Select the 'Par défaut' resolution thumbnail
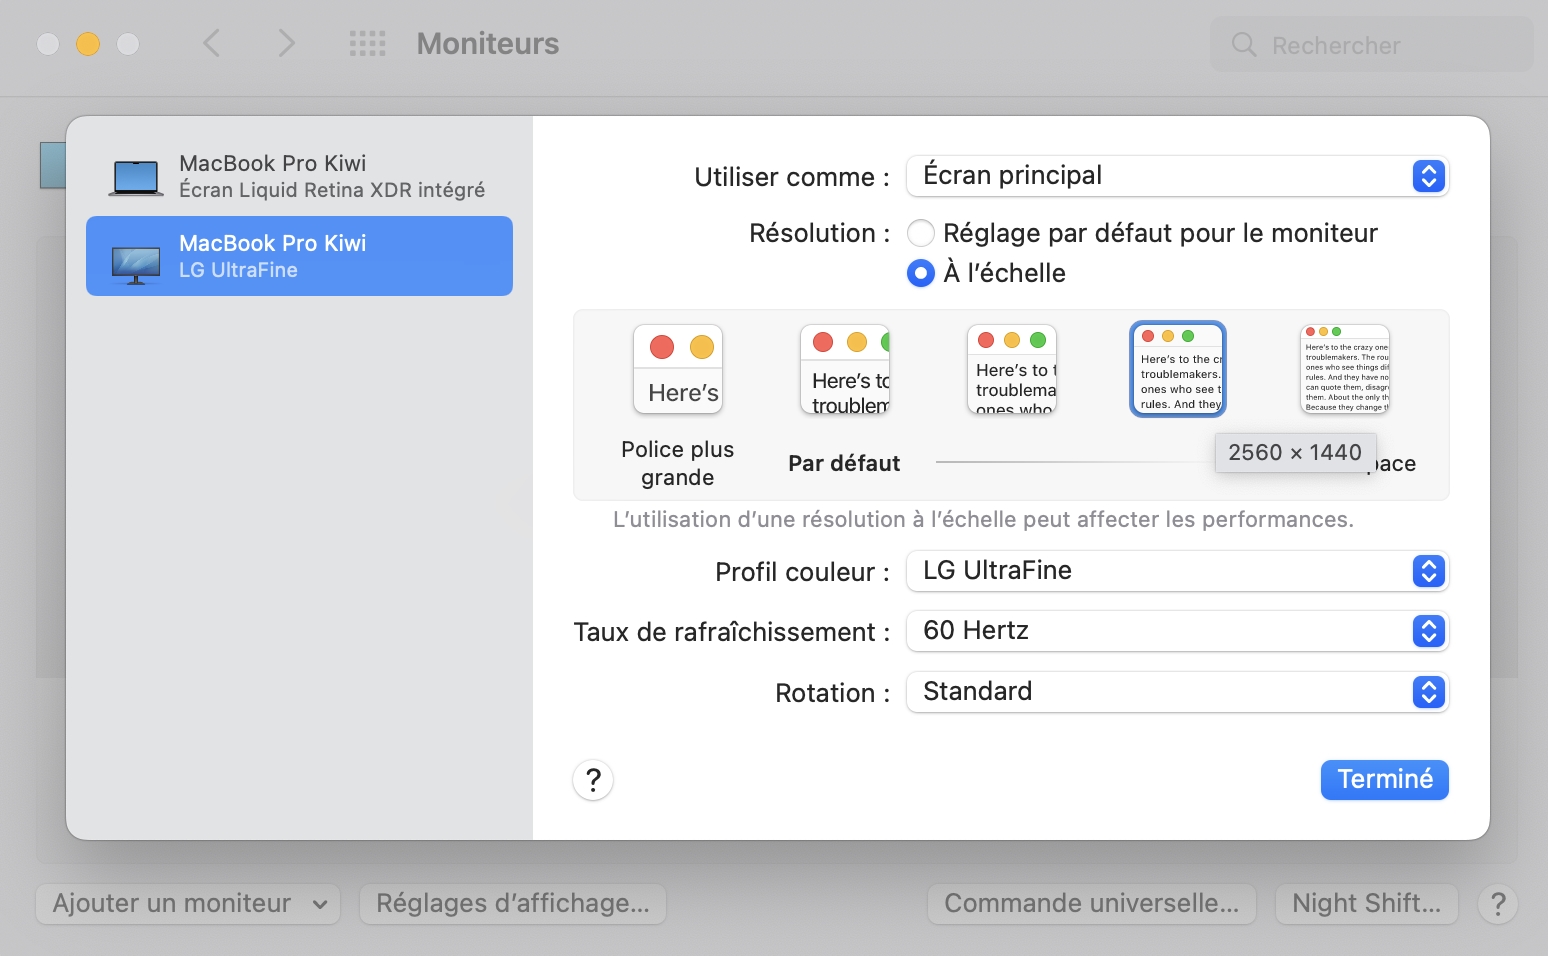1548x956 pixels. tap(845, 369)
